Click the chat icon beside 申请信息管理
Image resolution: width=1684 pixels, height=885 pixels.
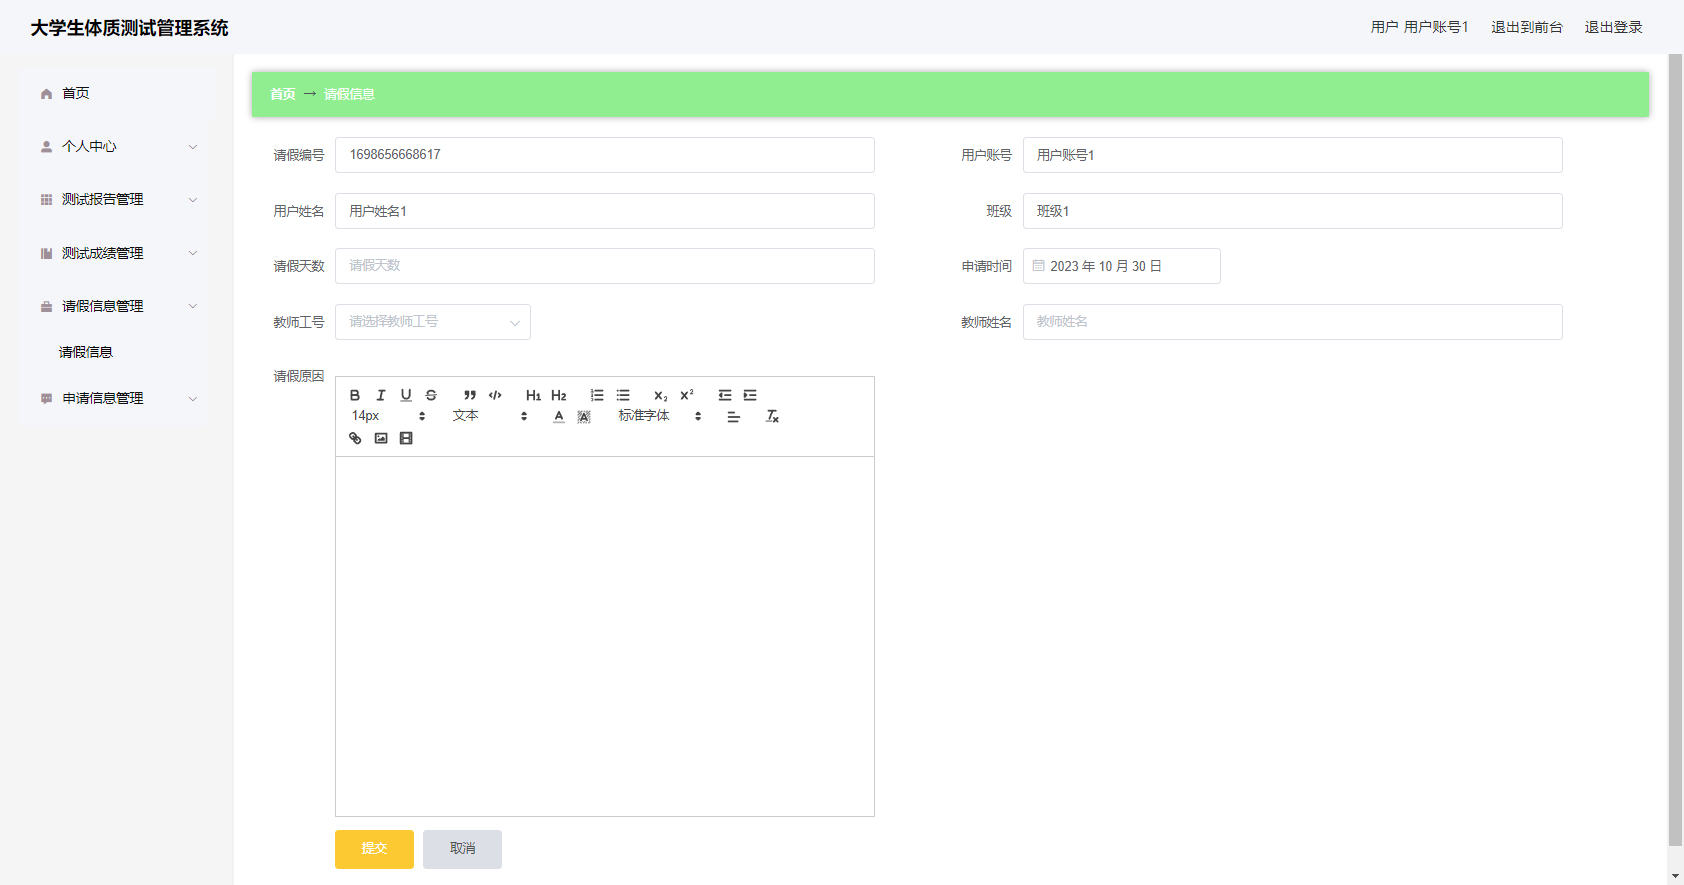46,398
